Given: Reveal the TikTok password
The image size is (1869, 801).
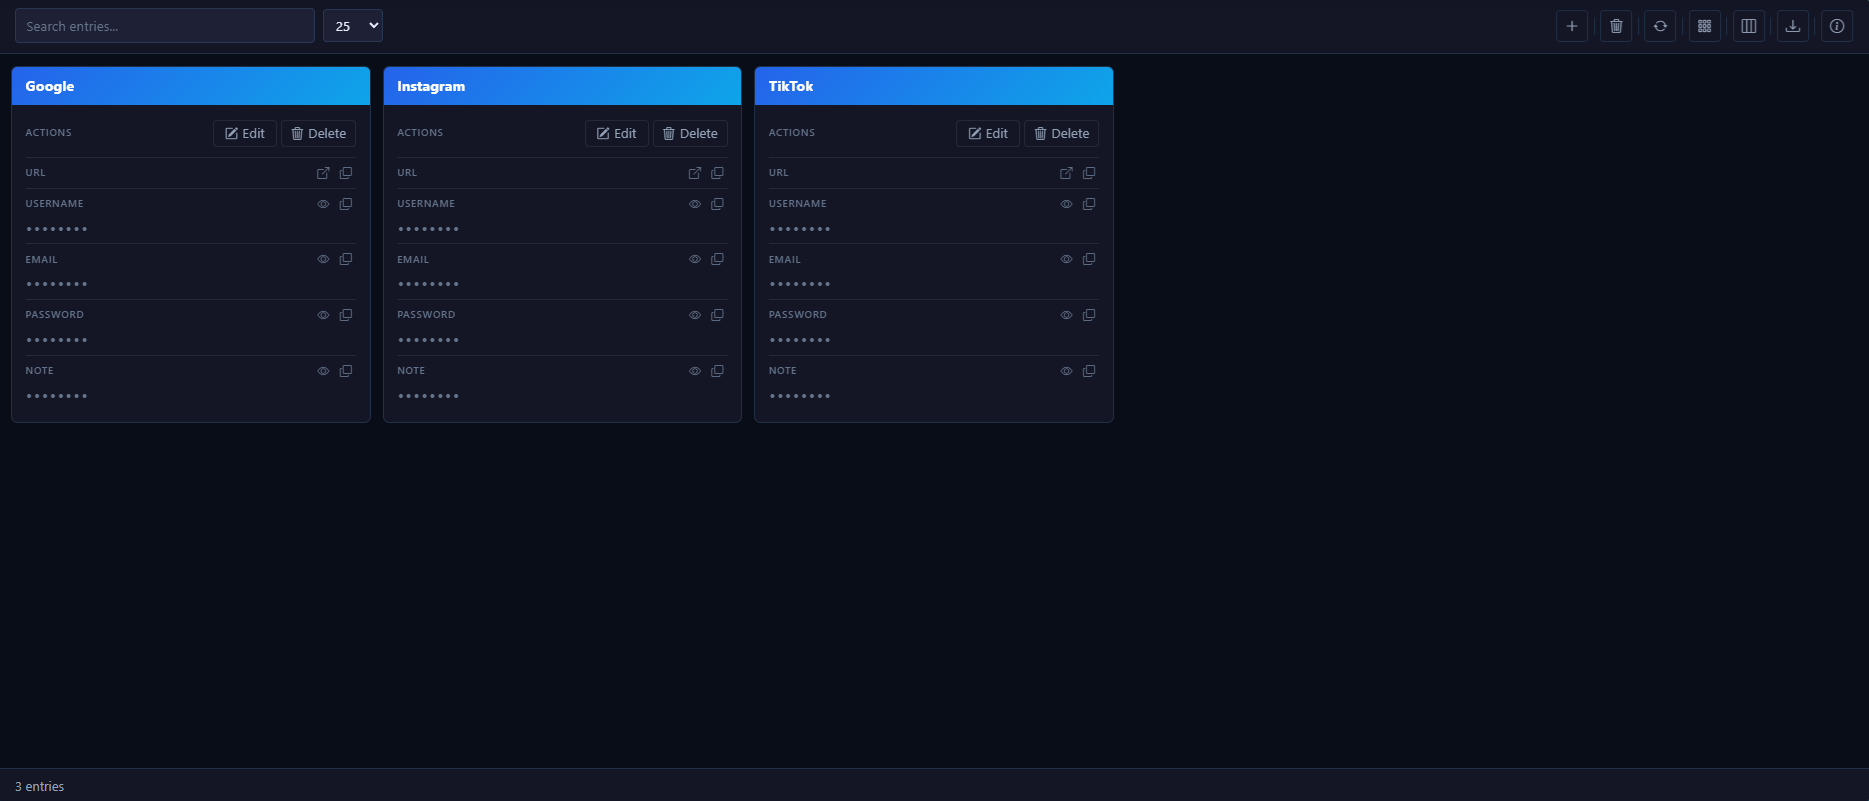Looking at the screenshot, I should point(1066,315).
